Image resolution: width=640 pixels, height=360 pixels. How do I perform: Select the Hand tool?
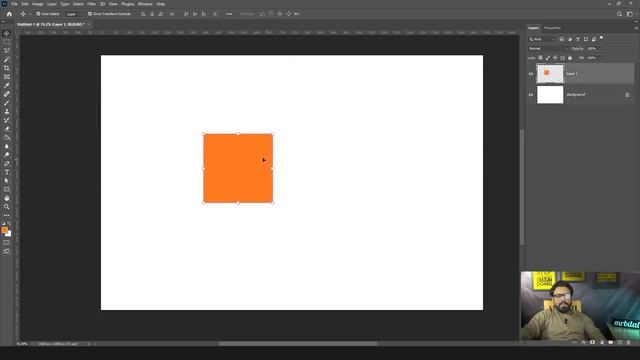pyautogui.click(x=7, y=198)
